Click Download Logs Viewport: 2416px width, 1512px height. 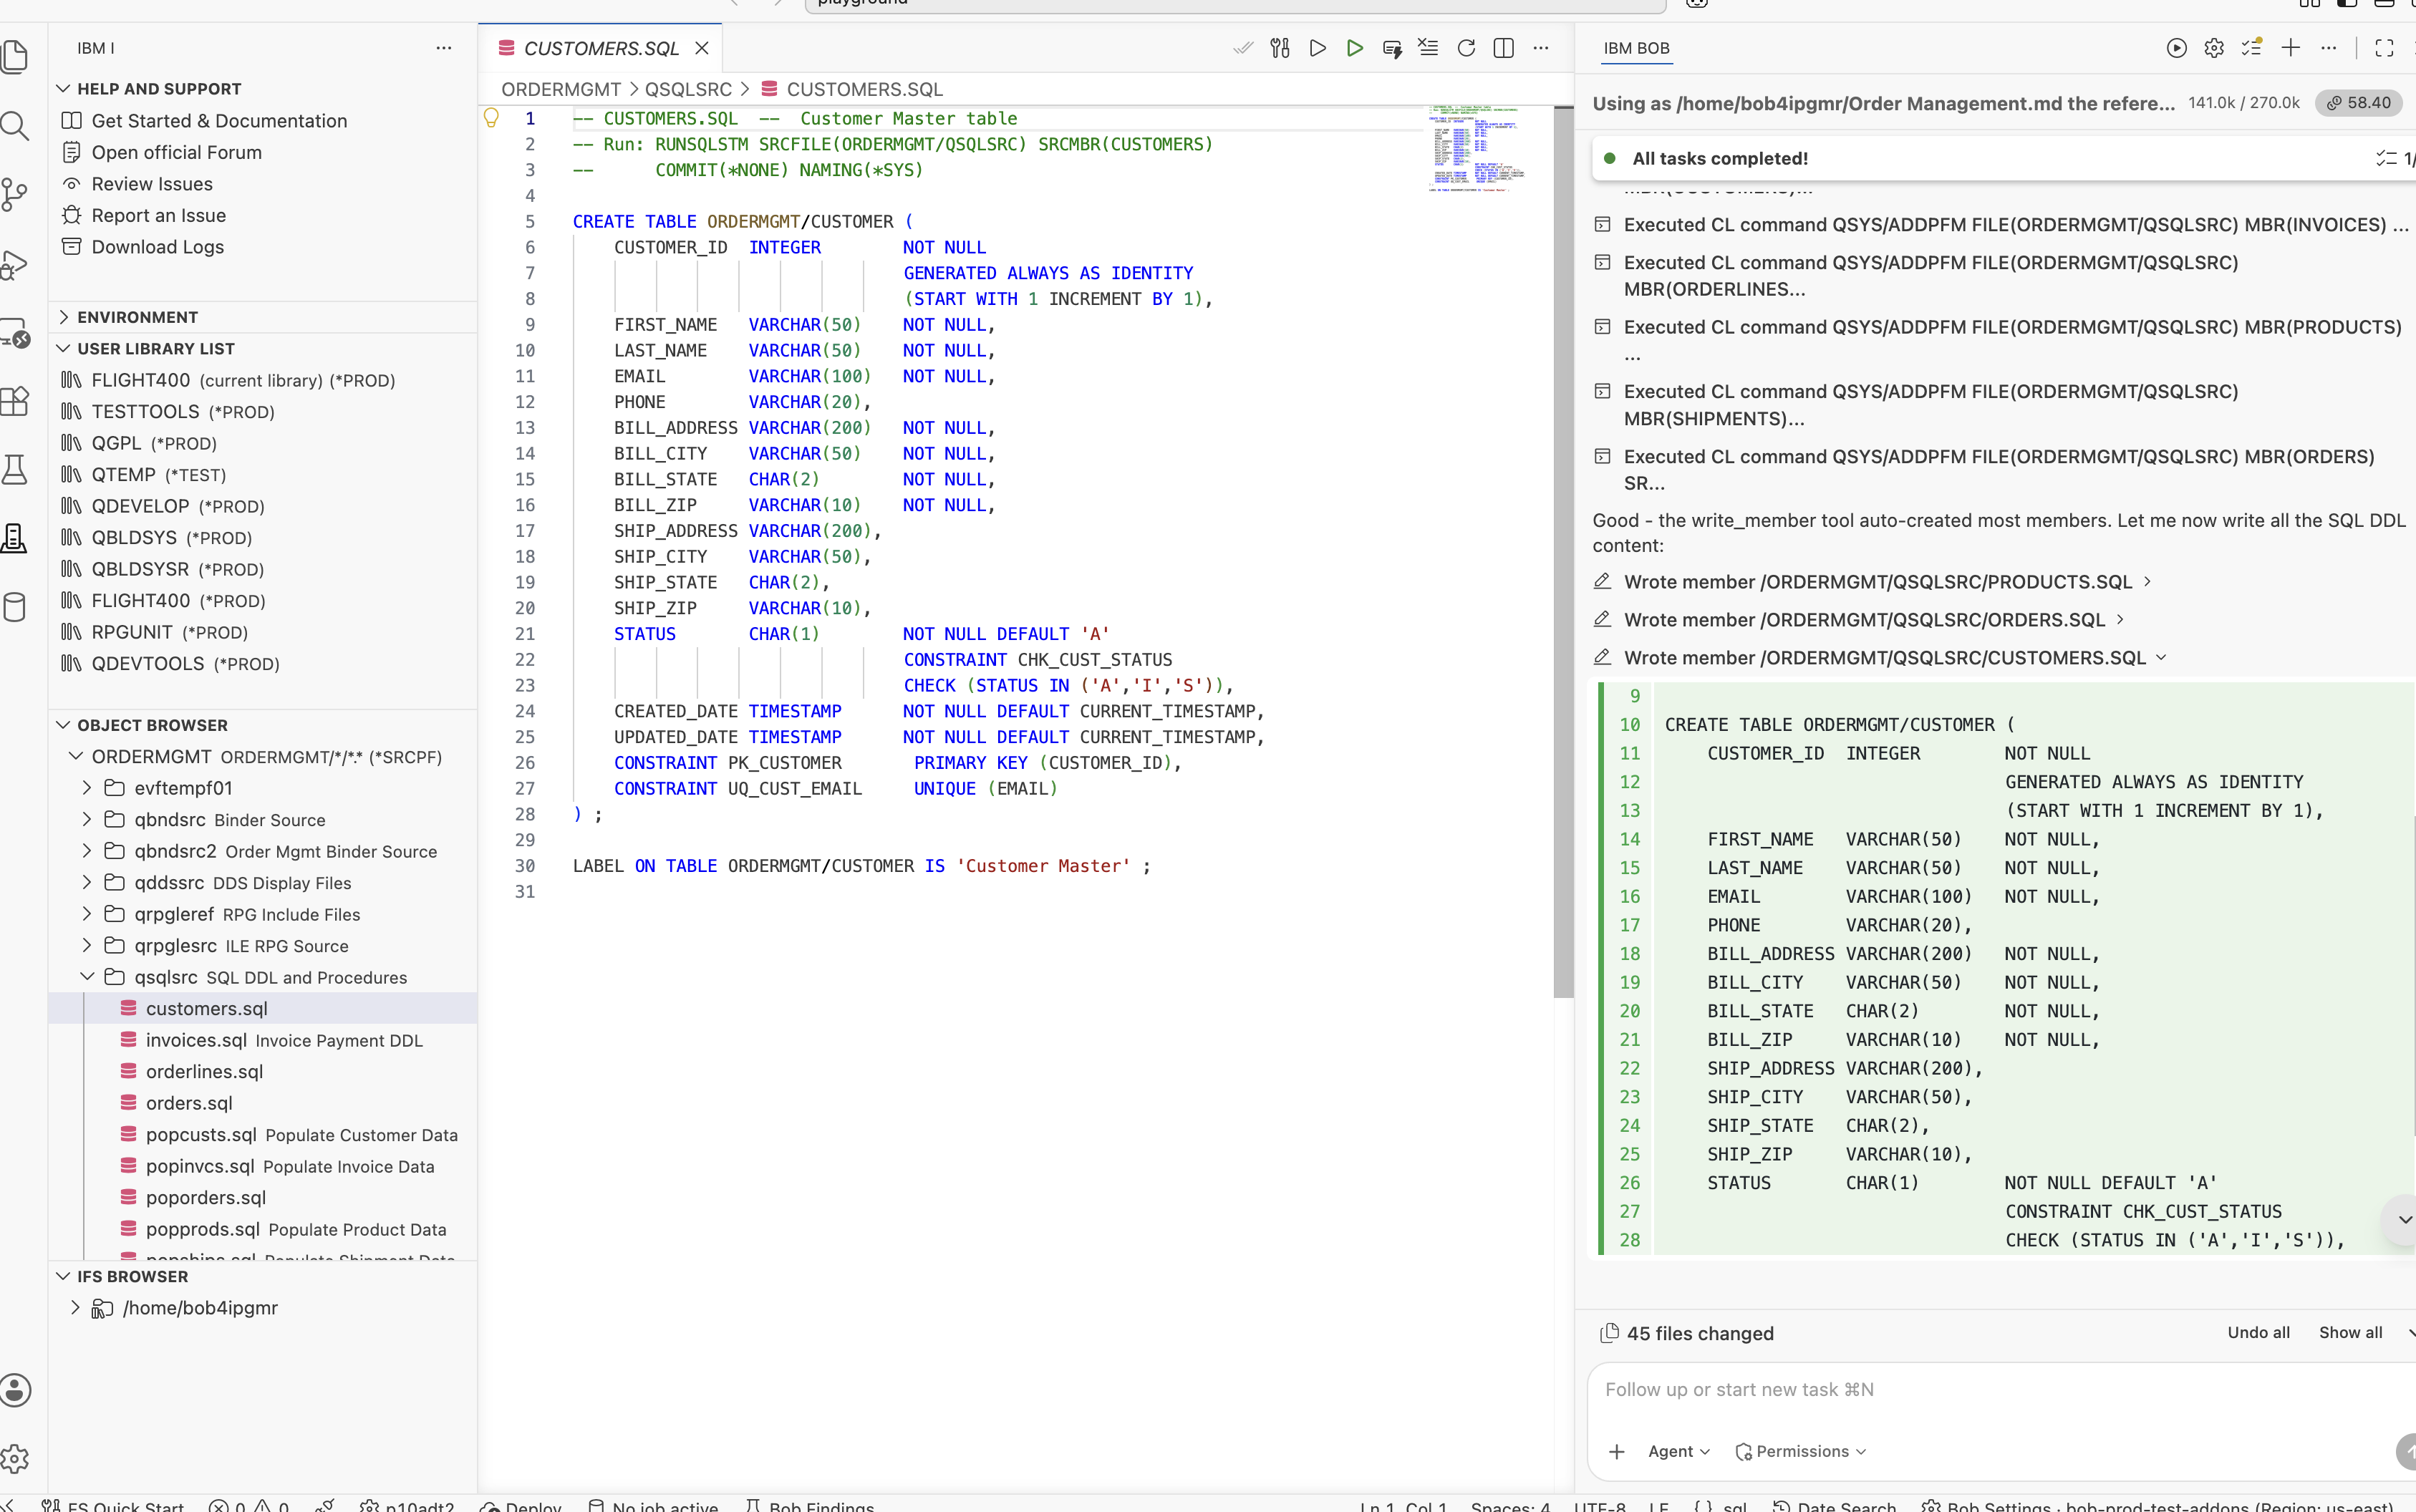pyautogui.click(x=157, y=247)
